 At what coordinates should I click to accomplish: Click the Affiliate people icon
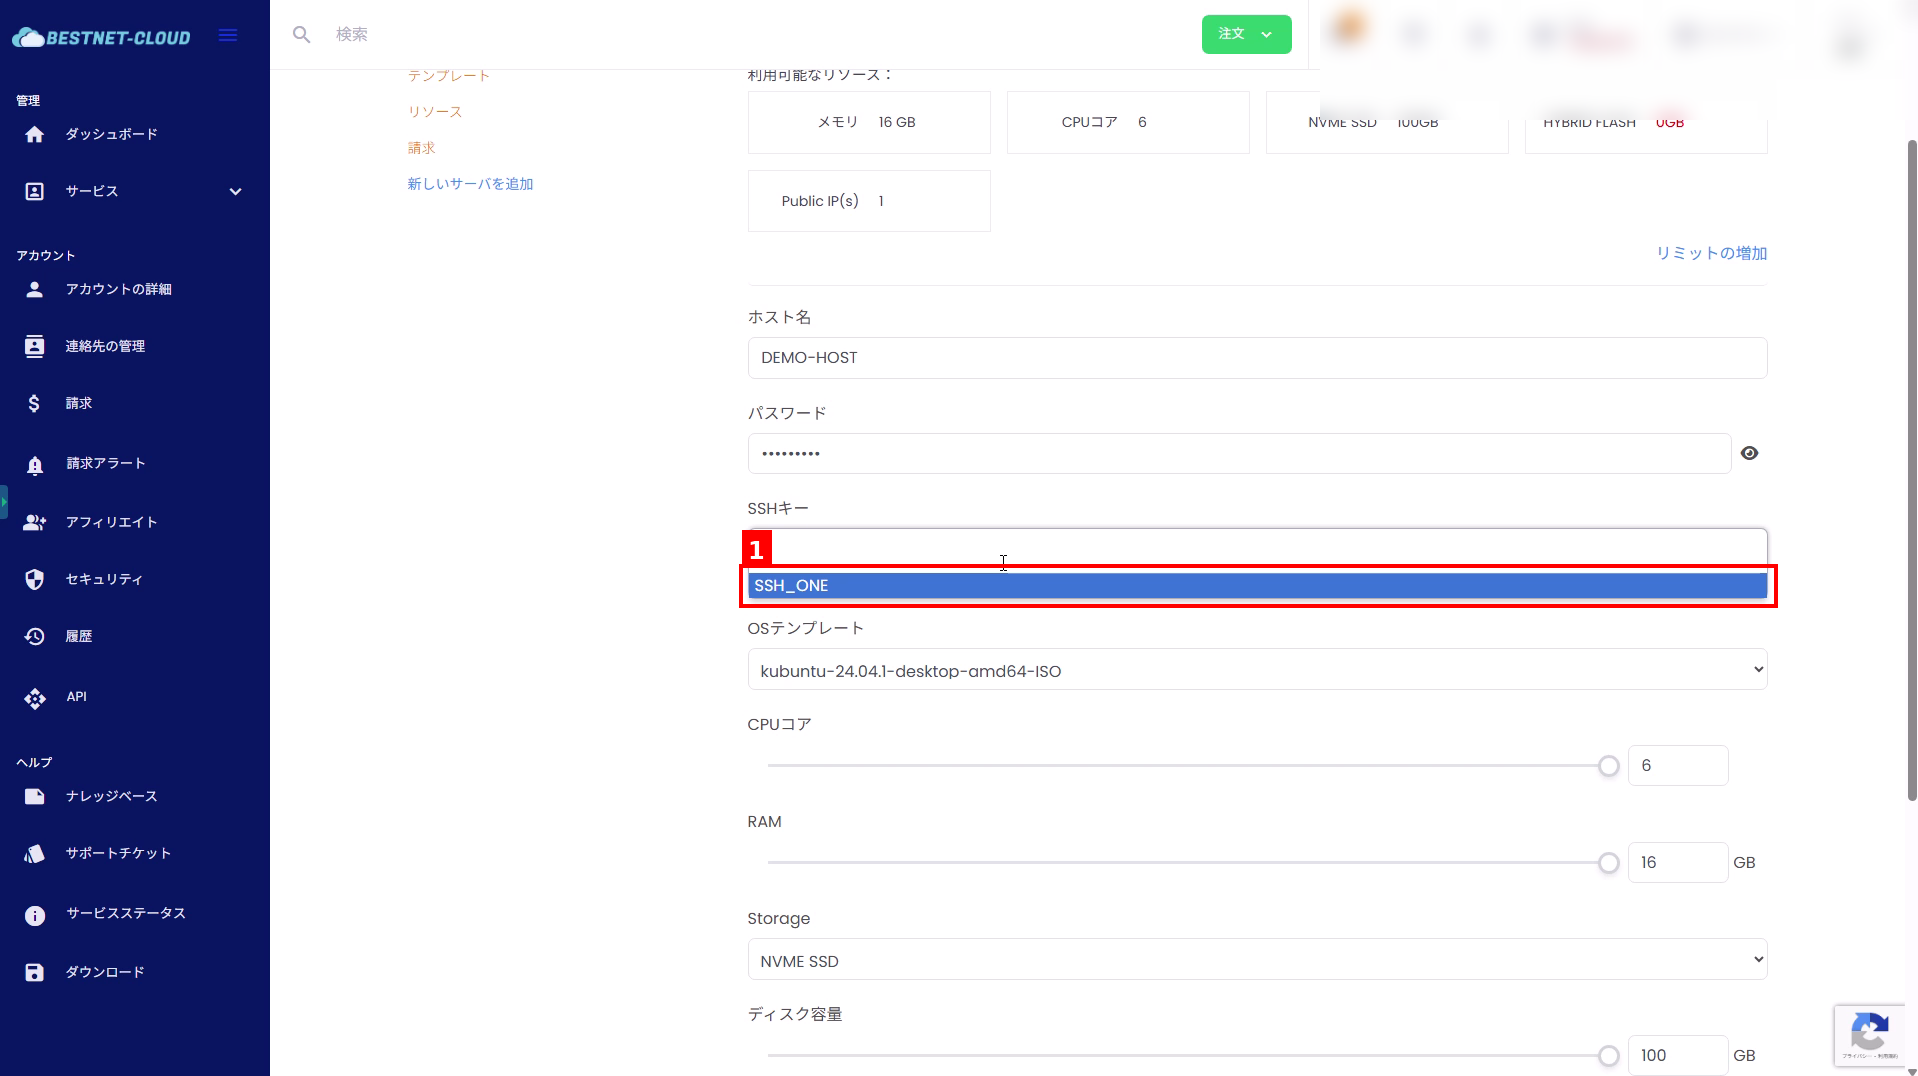pos(35,523)
